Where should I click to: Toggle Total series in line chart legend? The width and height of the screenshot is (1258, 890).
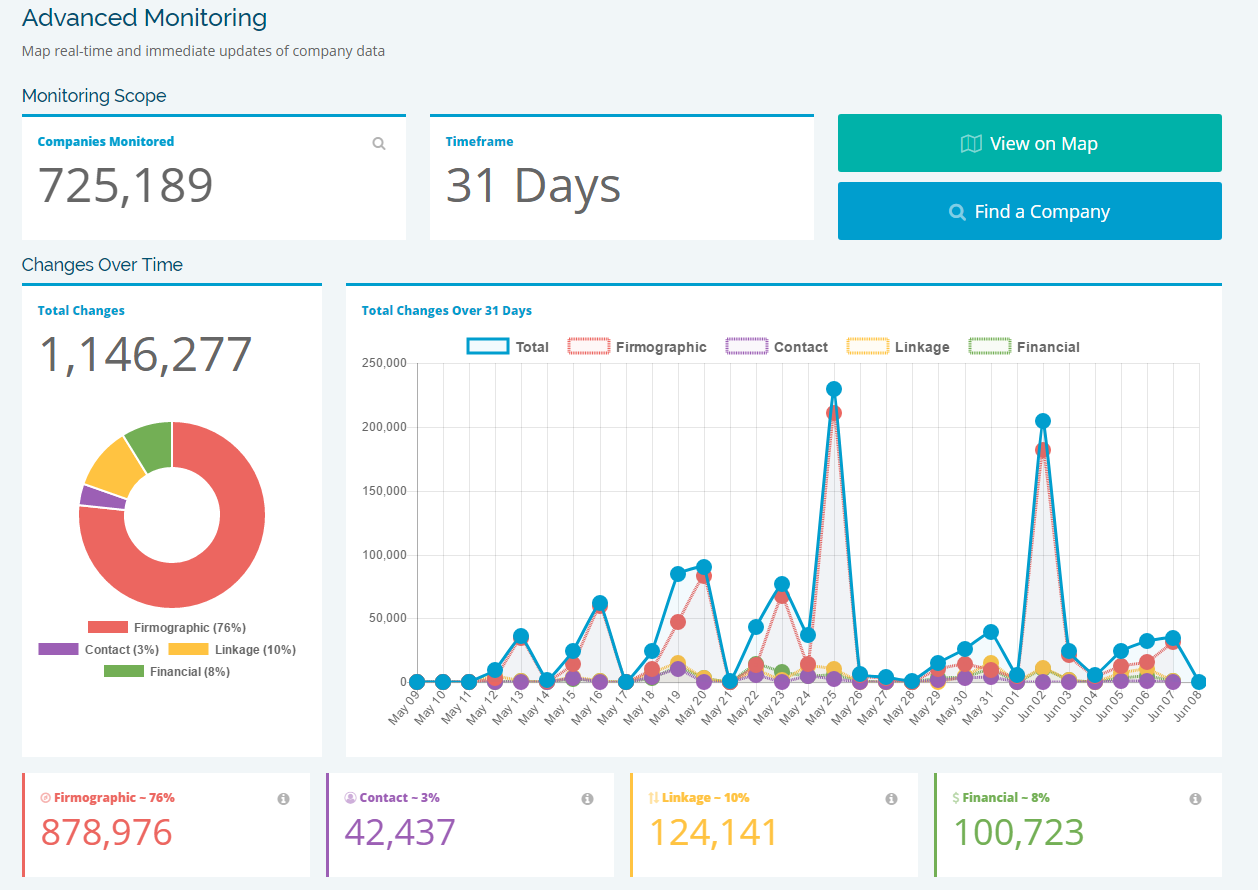coord(508,347)
